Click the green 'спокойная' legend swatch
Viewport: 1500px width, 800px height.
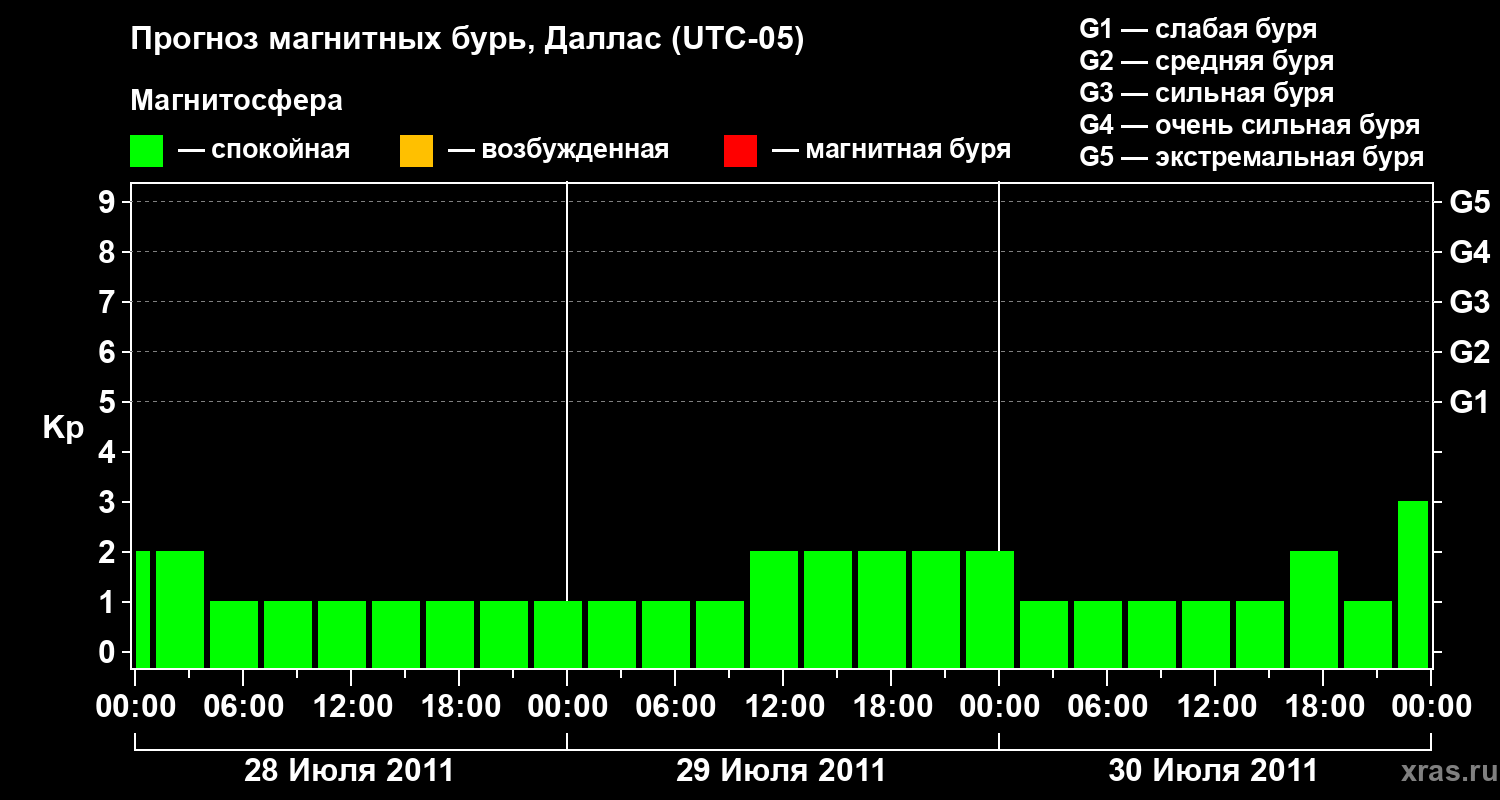(147, 150)
